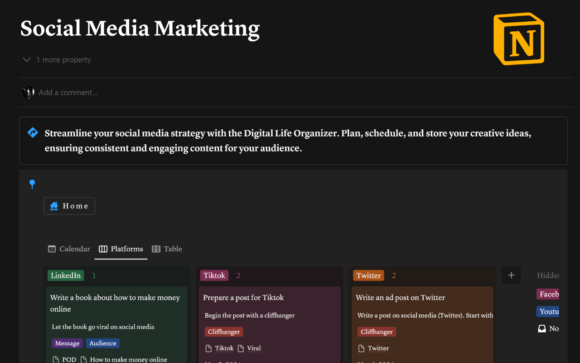
Task: Click the Twitter group count '2'
Action: (394, 275)
